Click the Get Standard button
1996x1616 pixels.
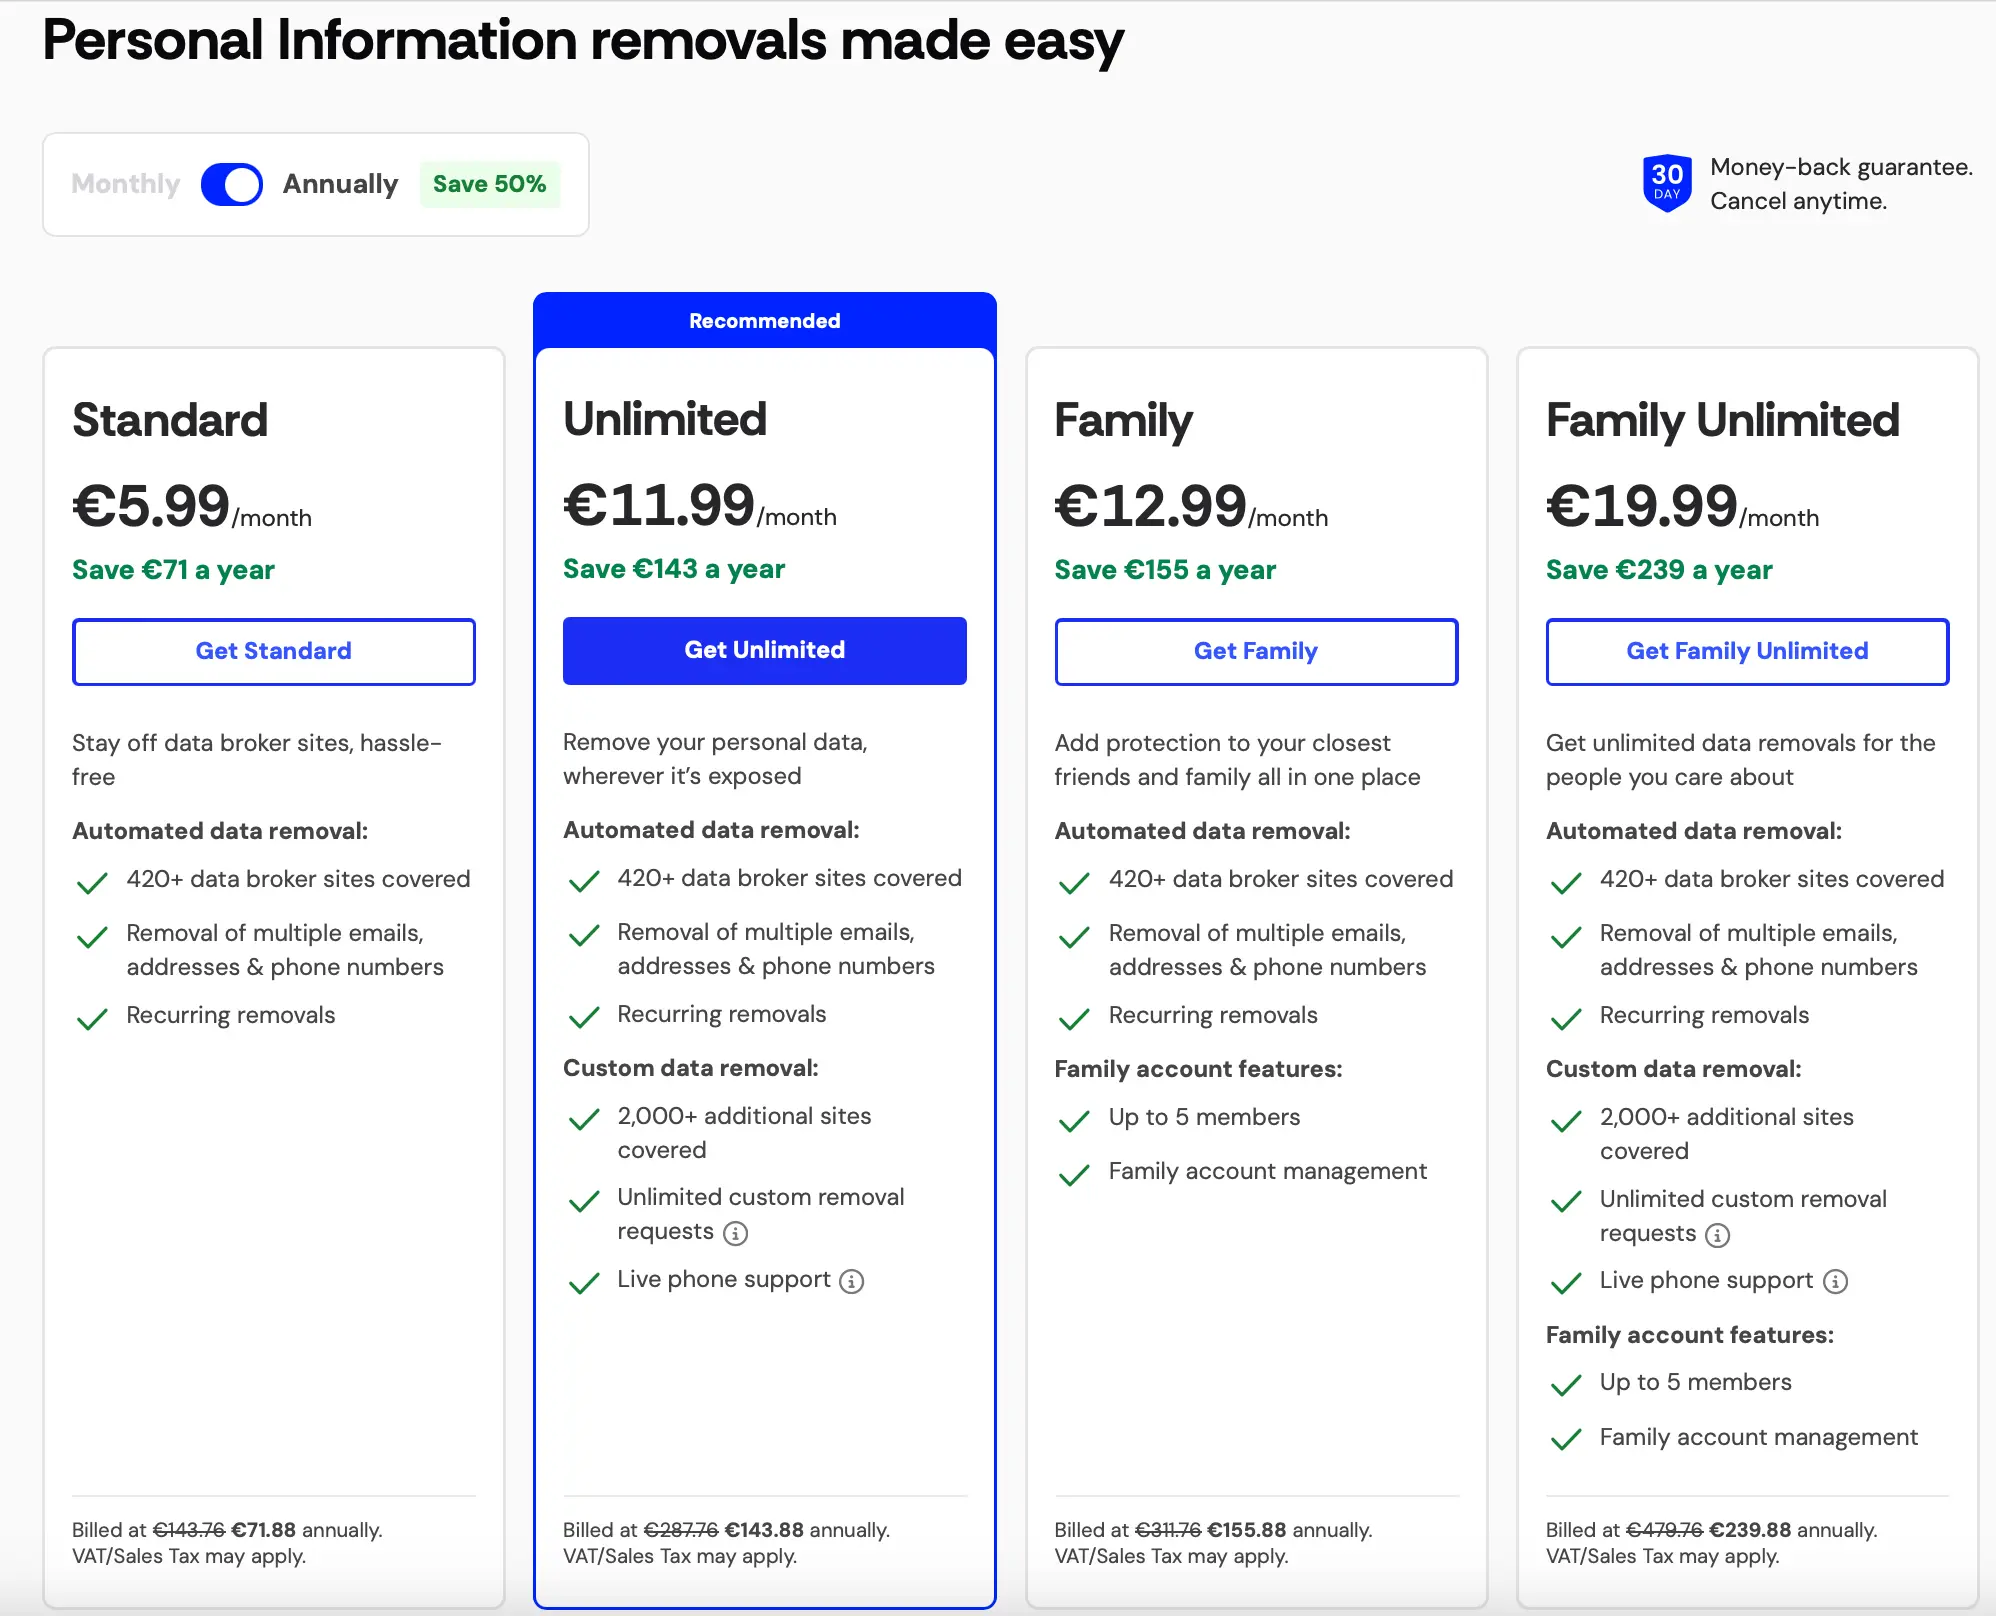click(x=273, y=651)
